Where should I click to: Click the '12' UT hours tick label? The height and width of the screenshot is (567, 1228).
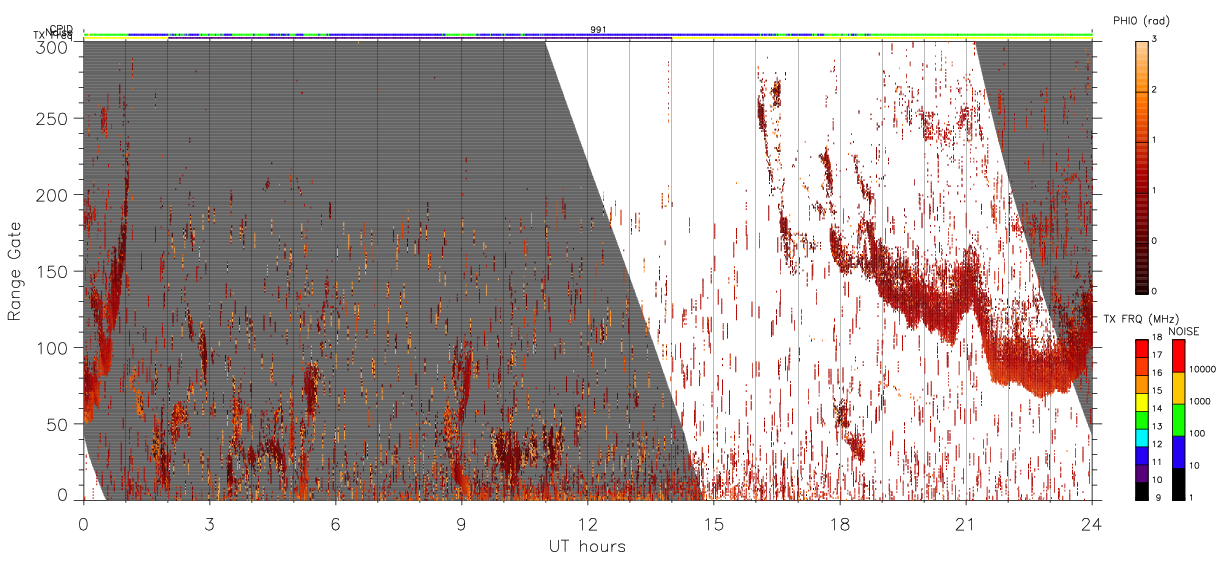588,523
